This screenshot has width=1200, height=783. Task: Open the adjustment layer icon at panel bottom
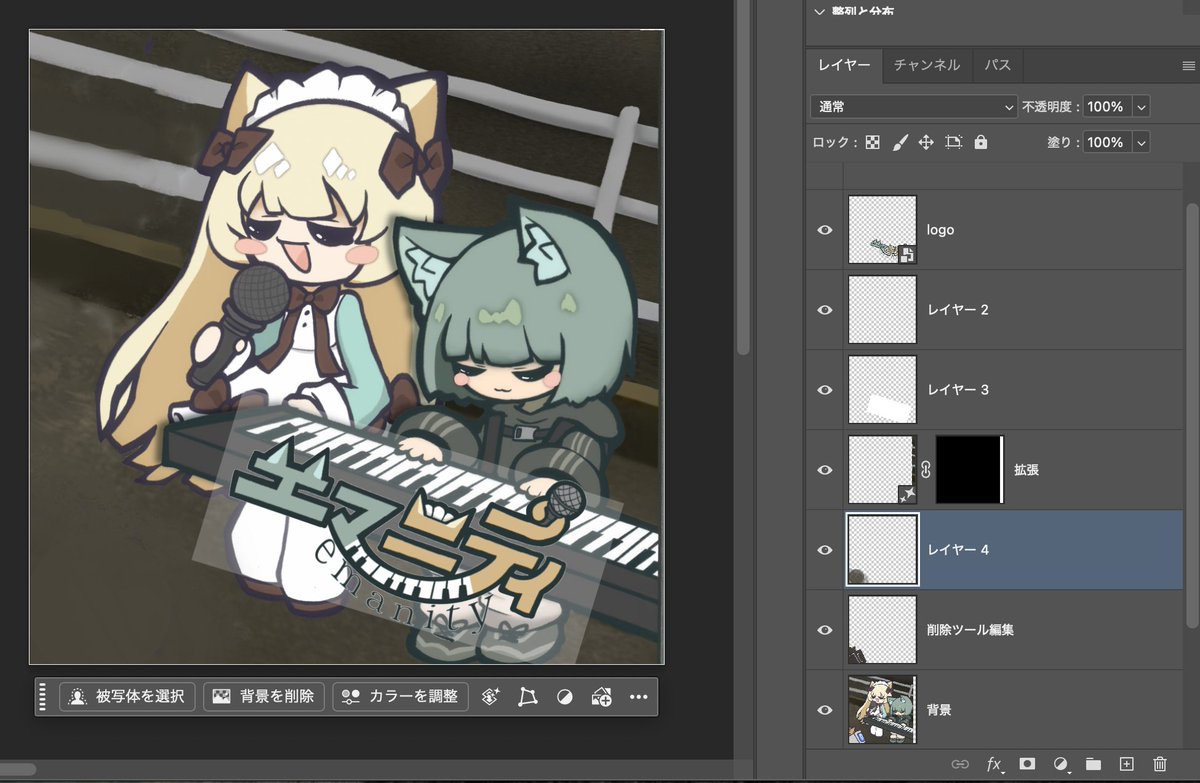[1062, 764]
